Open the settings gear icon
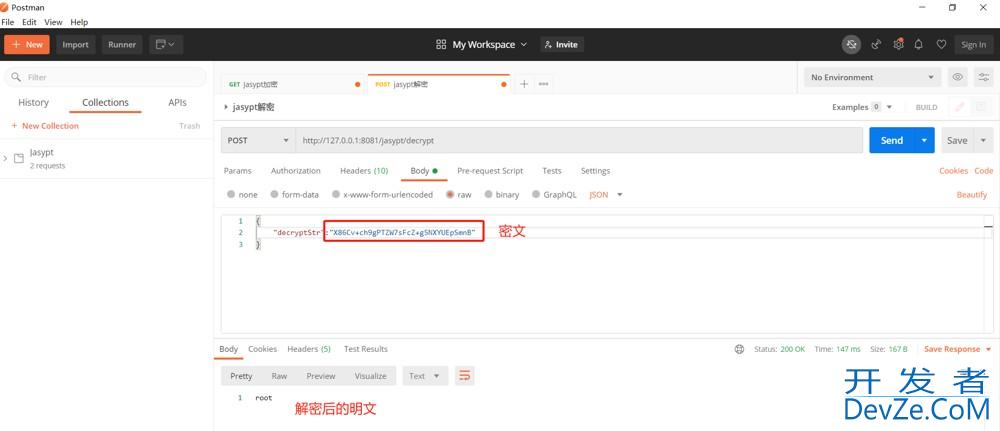Image resolution: width=1000 pixels, height=431 pixels. tap(899, 45)
